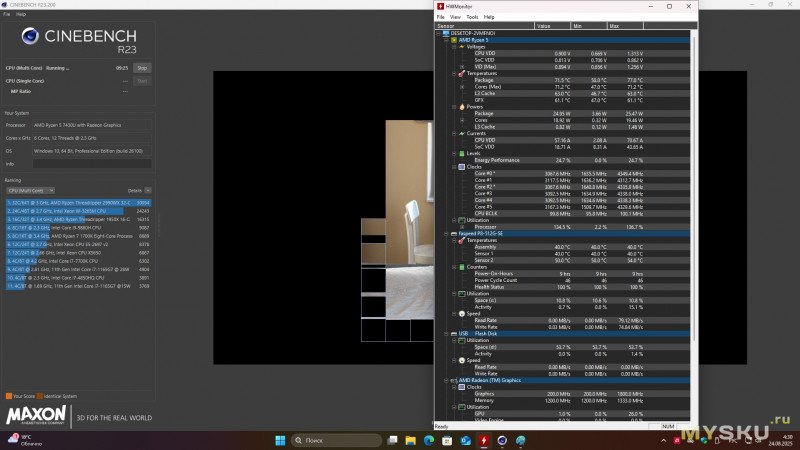Viewport: 800px width, 450px height.
Task: Open File Explorer from the taskbar
Action: coord(411,440)
